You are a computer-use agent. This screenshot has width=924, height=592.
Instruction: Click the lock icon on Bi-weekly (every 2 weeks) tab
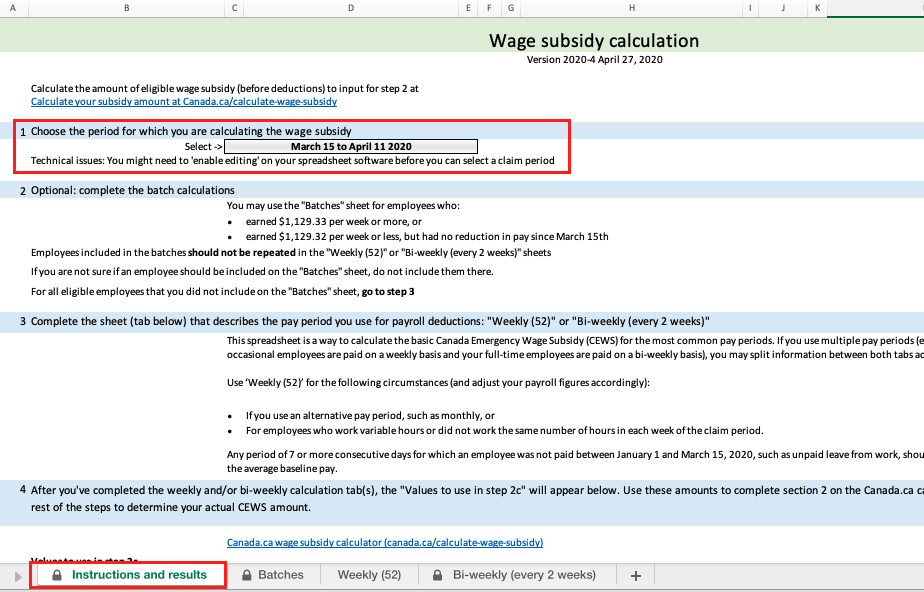[437, 574]
